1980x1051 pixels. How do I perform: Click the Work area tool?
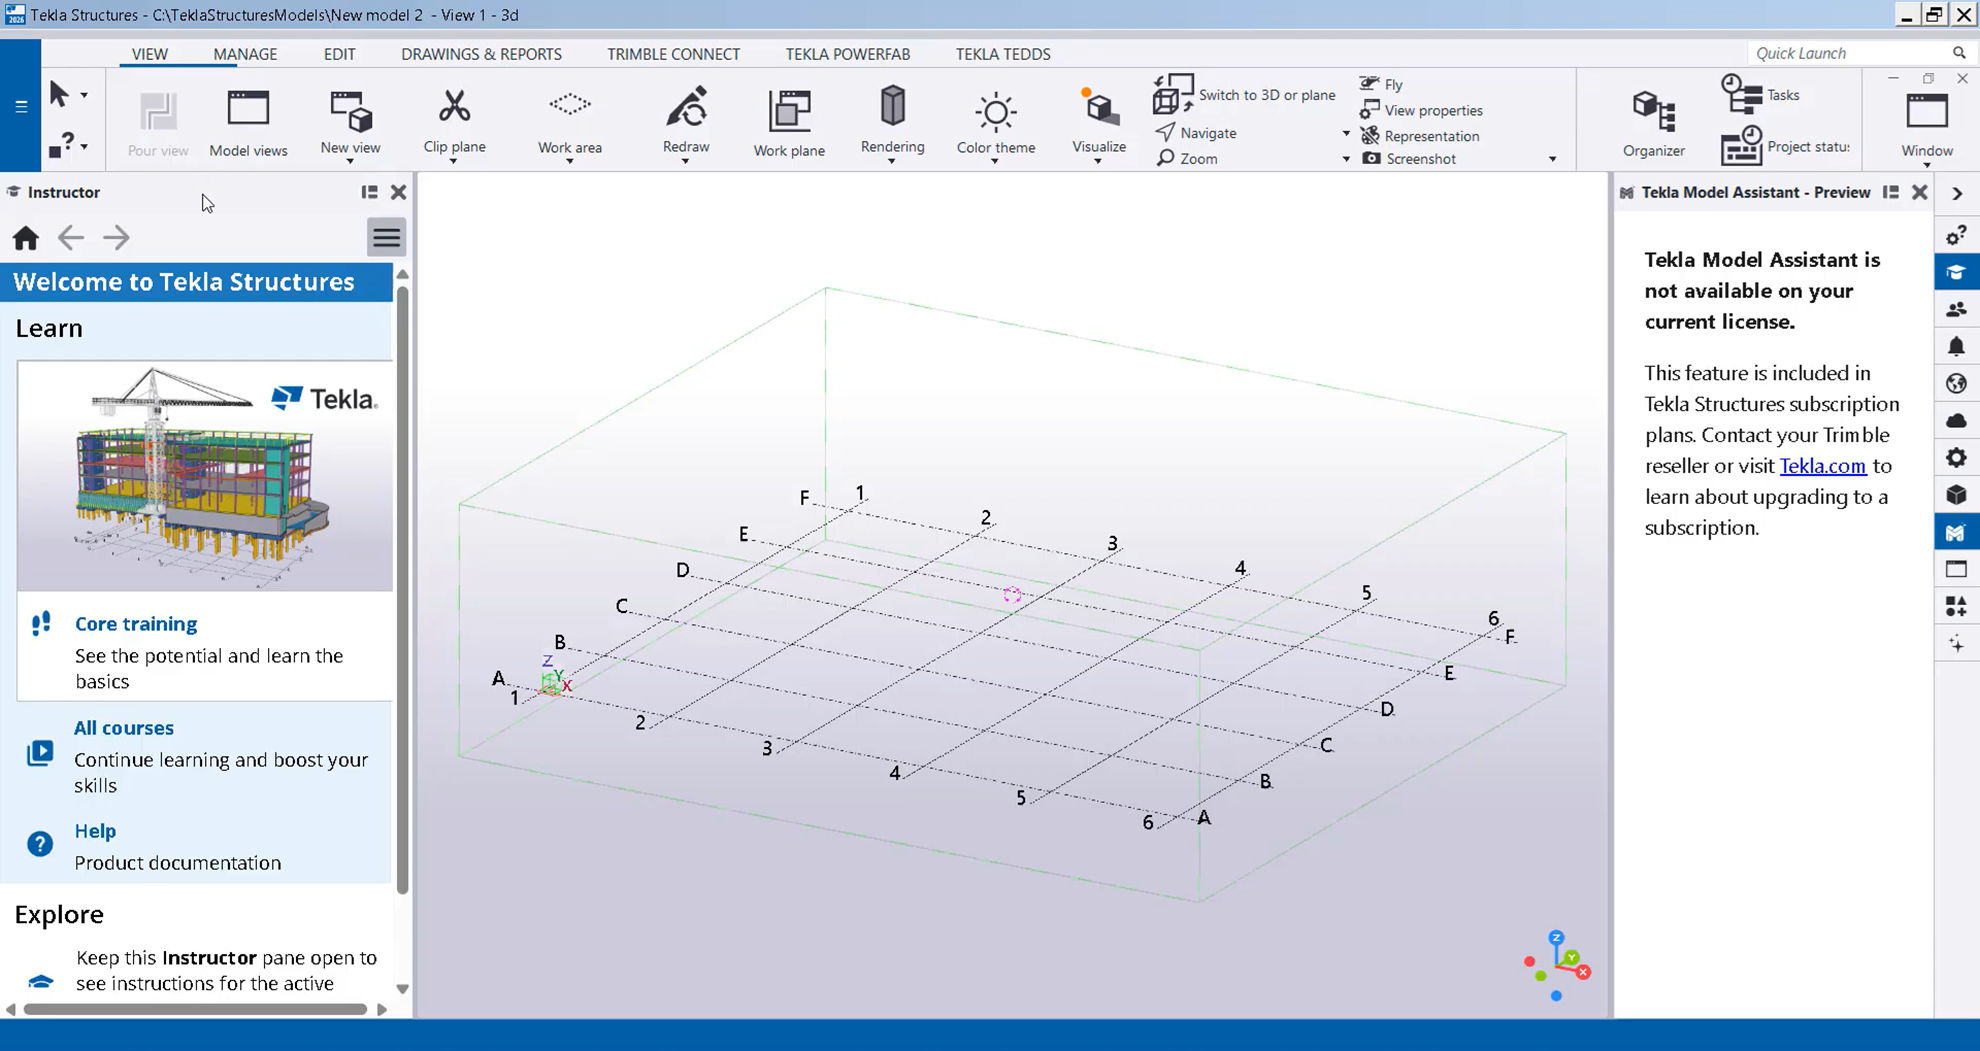[x=569, y=121]
